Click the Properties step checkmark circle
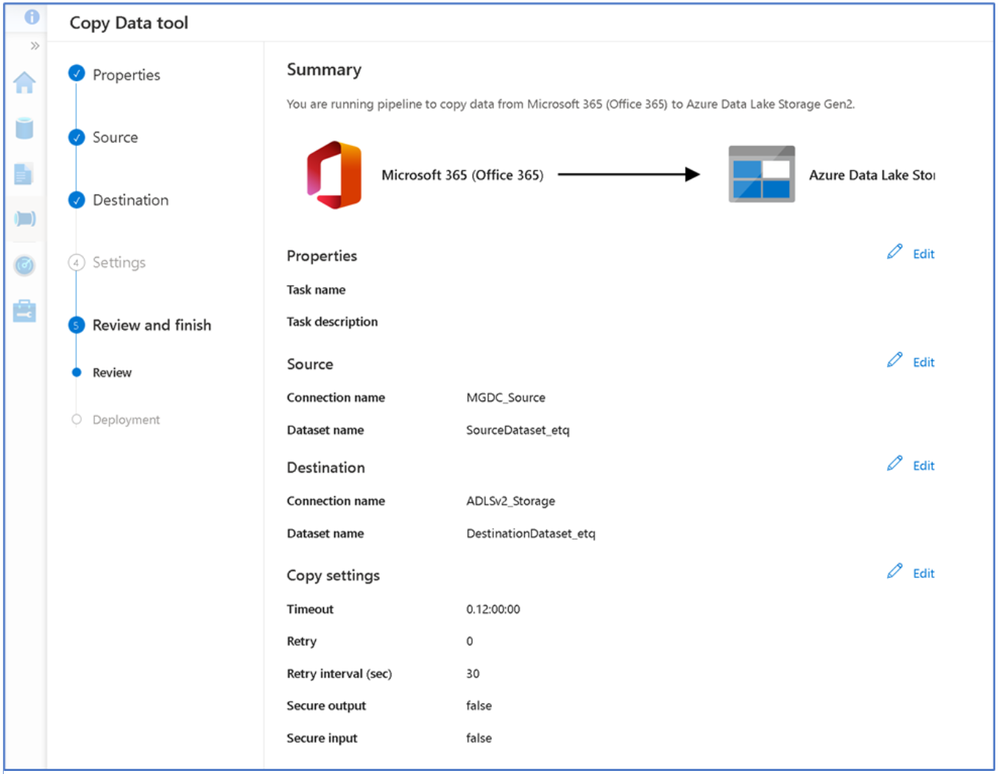The width and height of the screenshot is (999, 774). [76, 73]
